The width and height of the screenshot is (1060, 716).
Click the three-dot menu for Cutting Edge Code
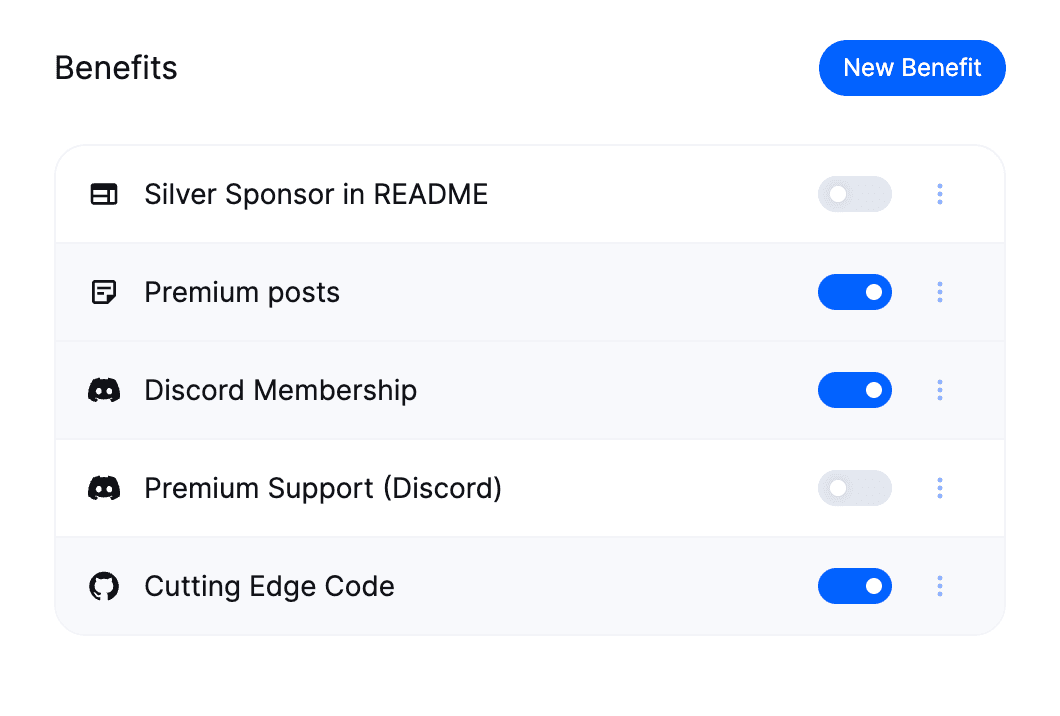click(x=940, y=586)
